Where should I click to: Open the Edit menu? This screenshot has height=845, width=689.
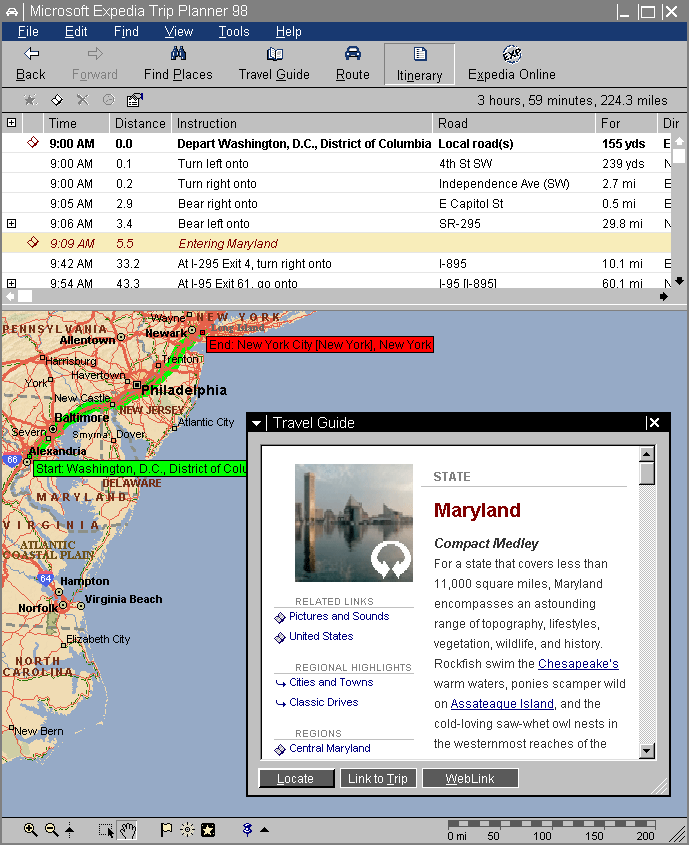(76, 32)
